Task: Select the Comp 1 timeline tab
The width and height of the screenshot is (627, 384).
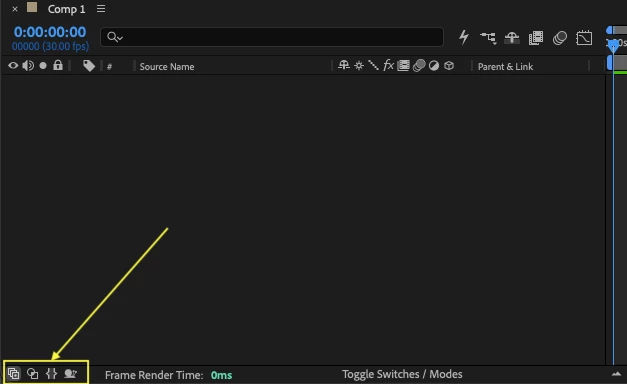Action: [x=66, y=9]
